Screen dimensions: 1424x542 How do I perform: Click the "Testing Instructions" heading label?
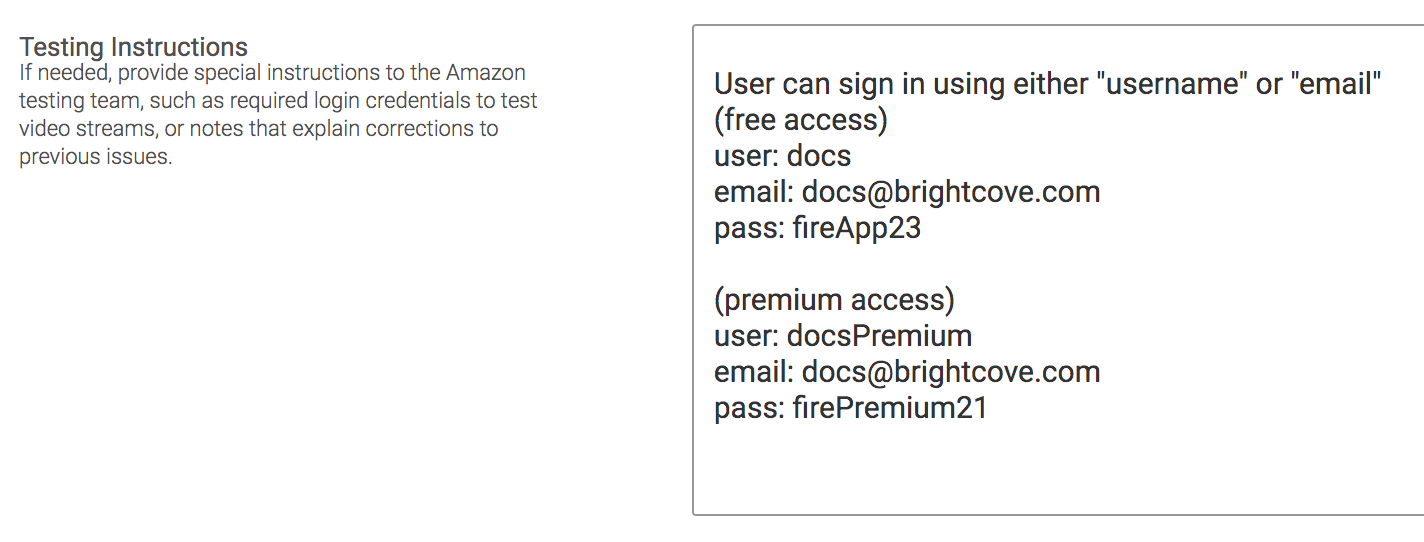[x=133, y=47]
